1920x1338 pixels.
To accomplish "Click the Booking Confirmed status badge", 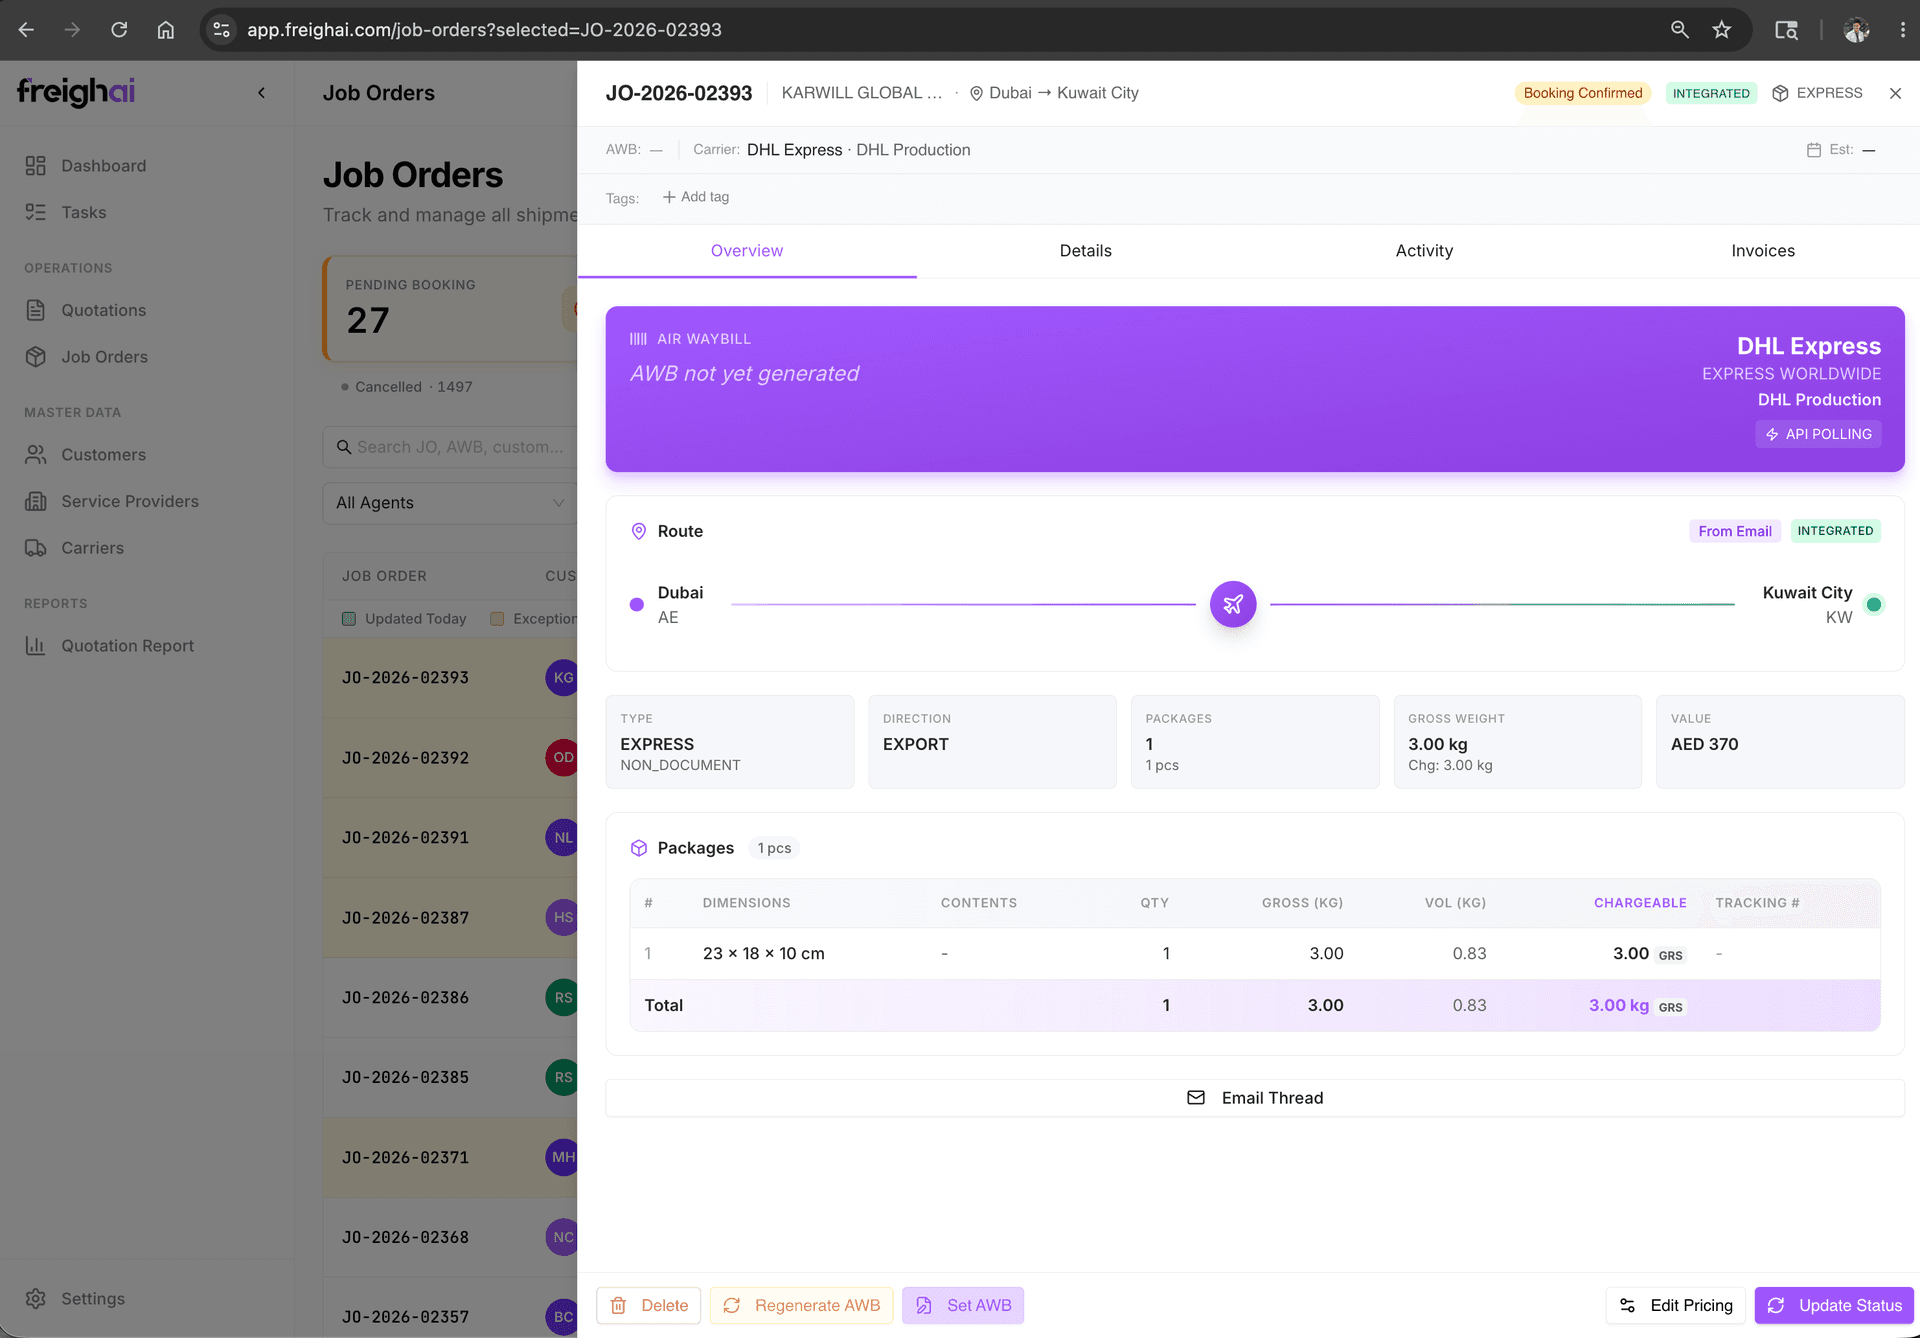I will pyautogui.click(x=1583, y=93).
